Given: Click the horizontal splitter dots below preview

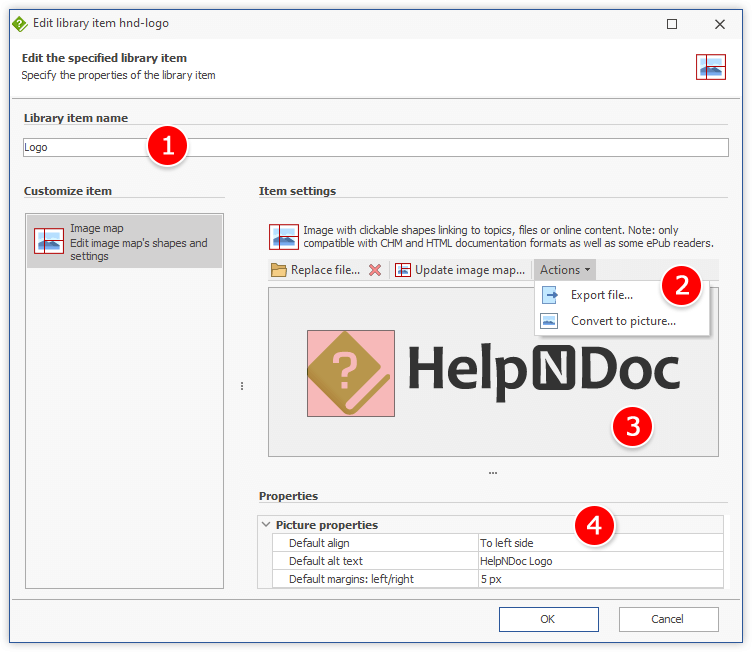Looking at the screenshot, I should pyautogui.click(x=493, y=473).
